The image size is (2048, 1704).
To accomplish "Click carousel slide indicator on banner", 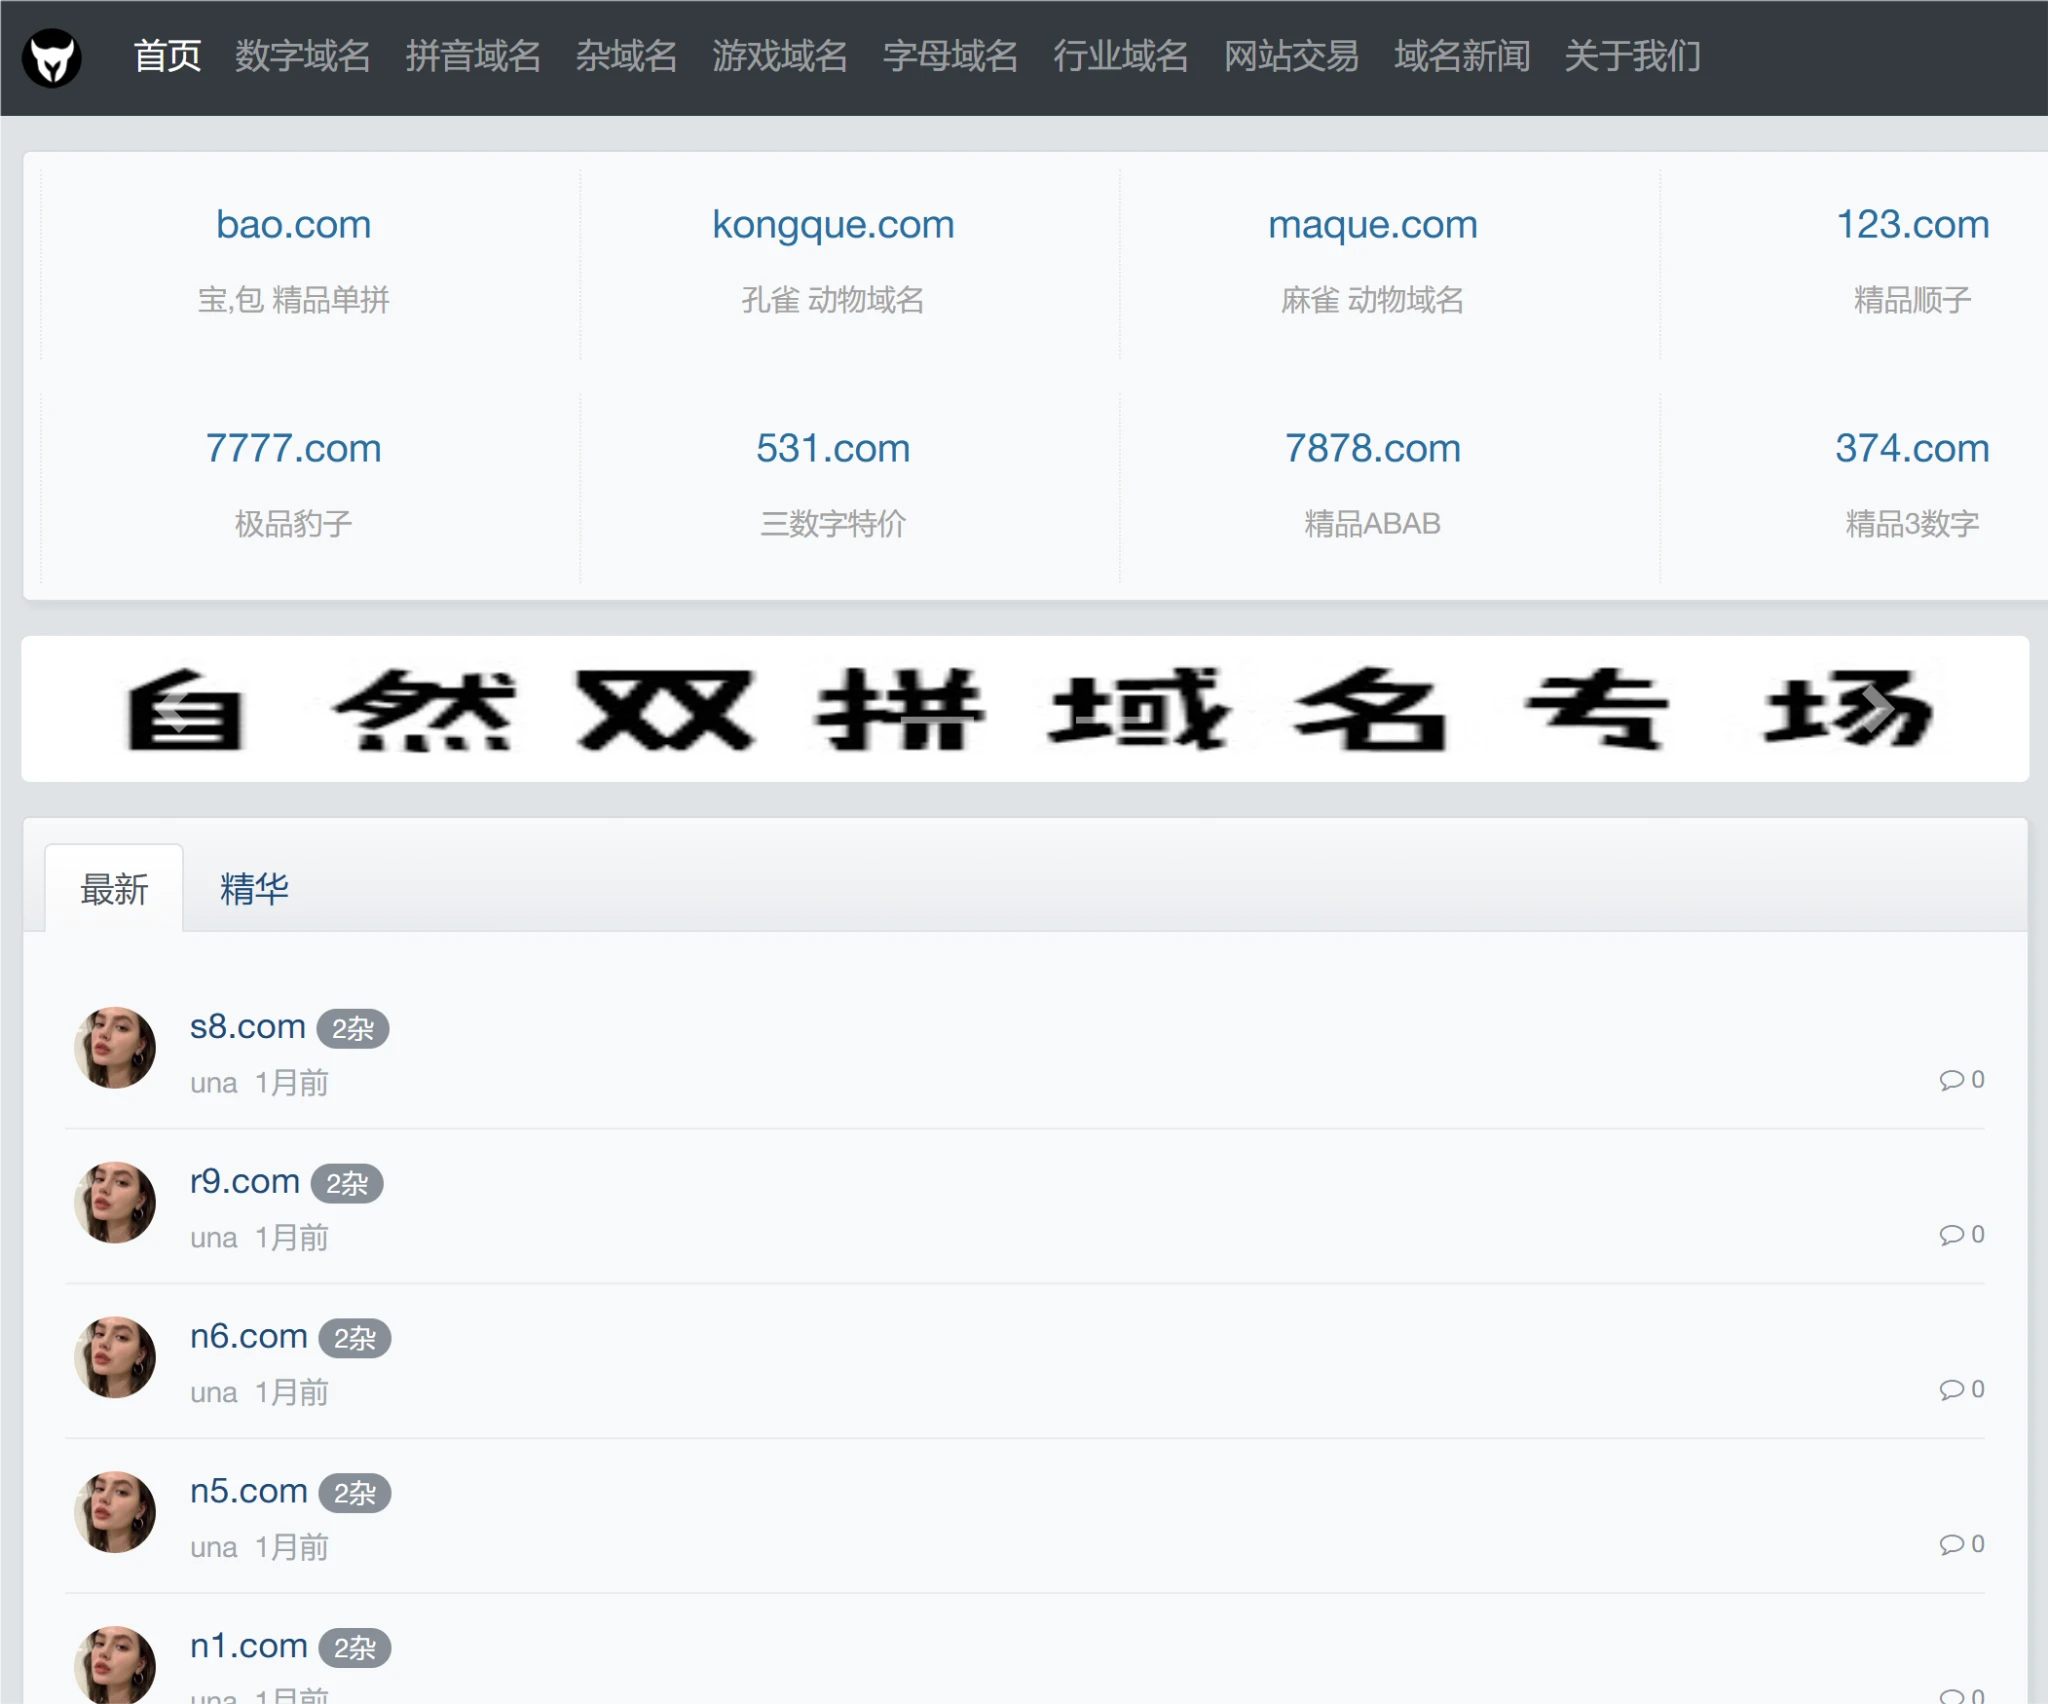I will [937, 718].
